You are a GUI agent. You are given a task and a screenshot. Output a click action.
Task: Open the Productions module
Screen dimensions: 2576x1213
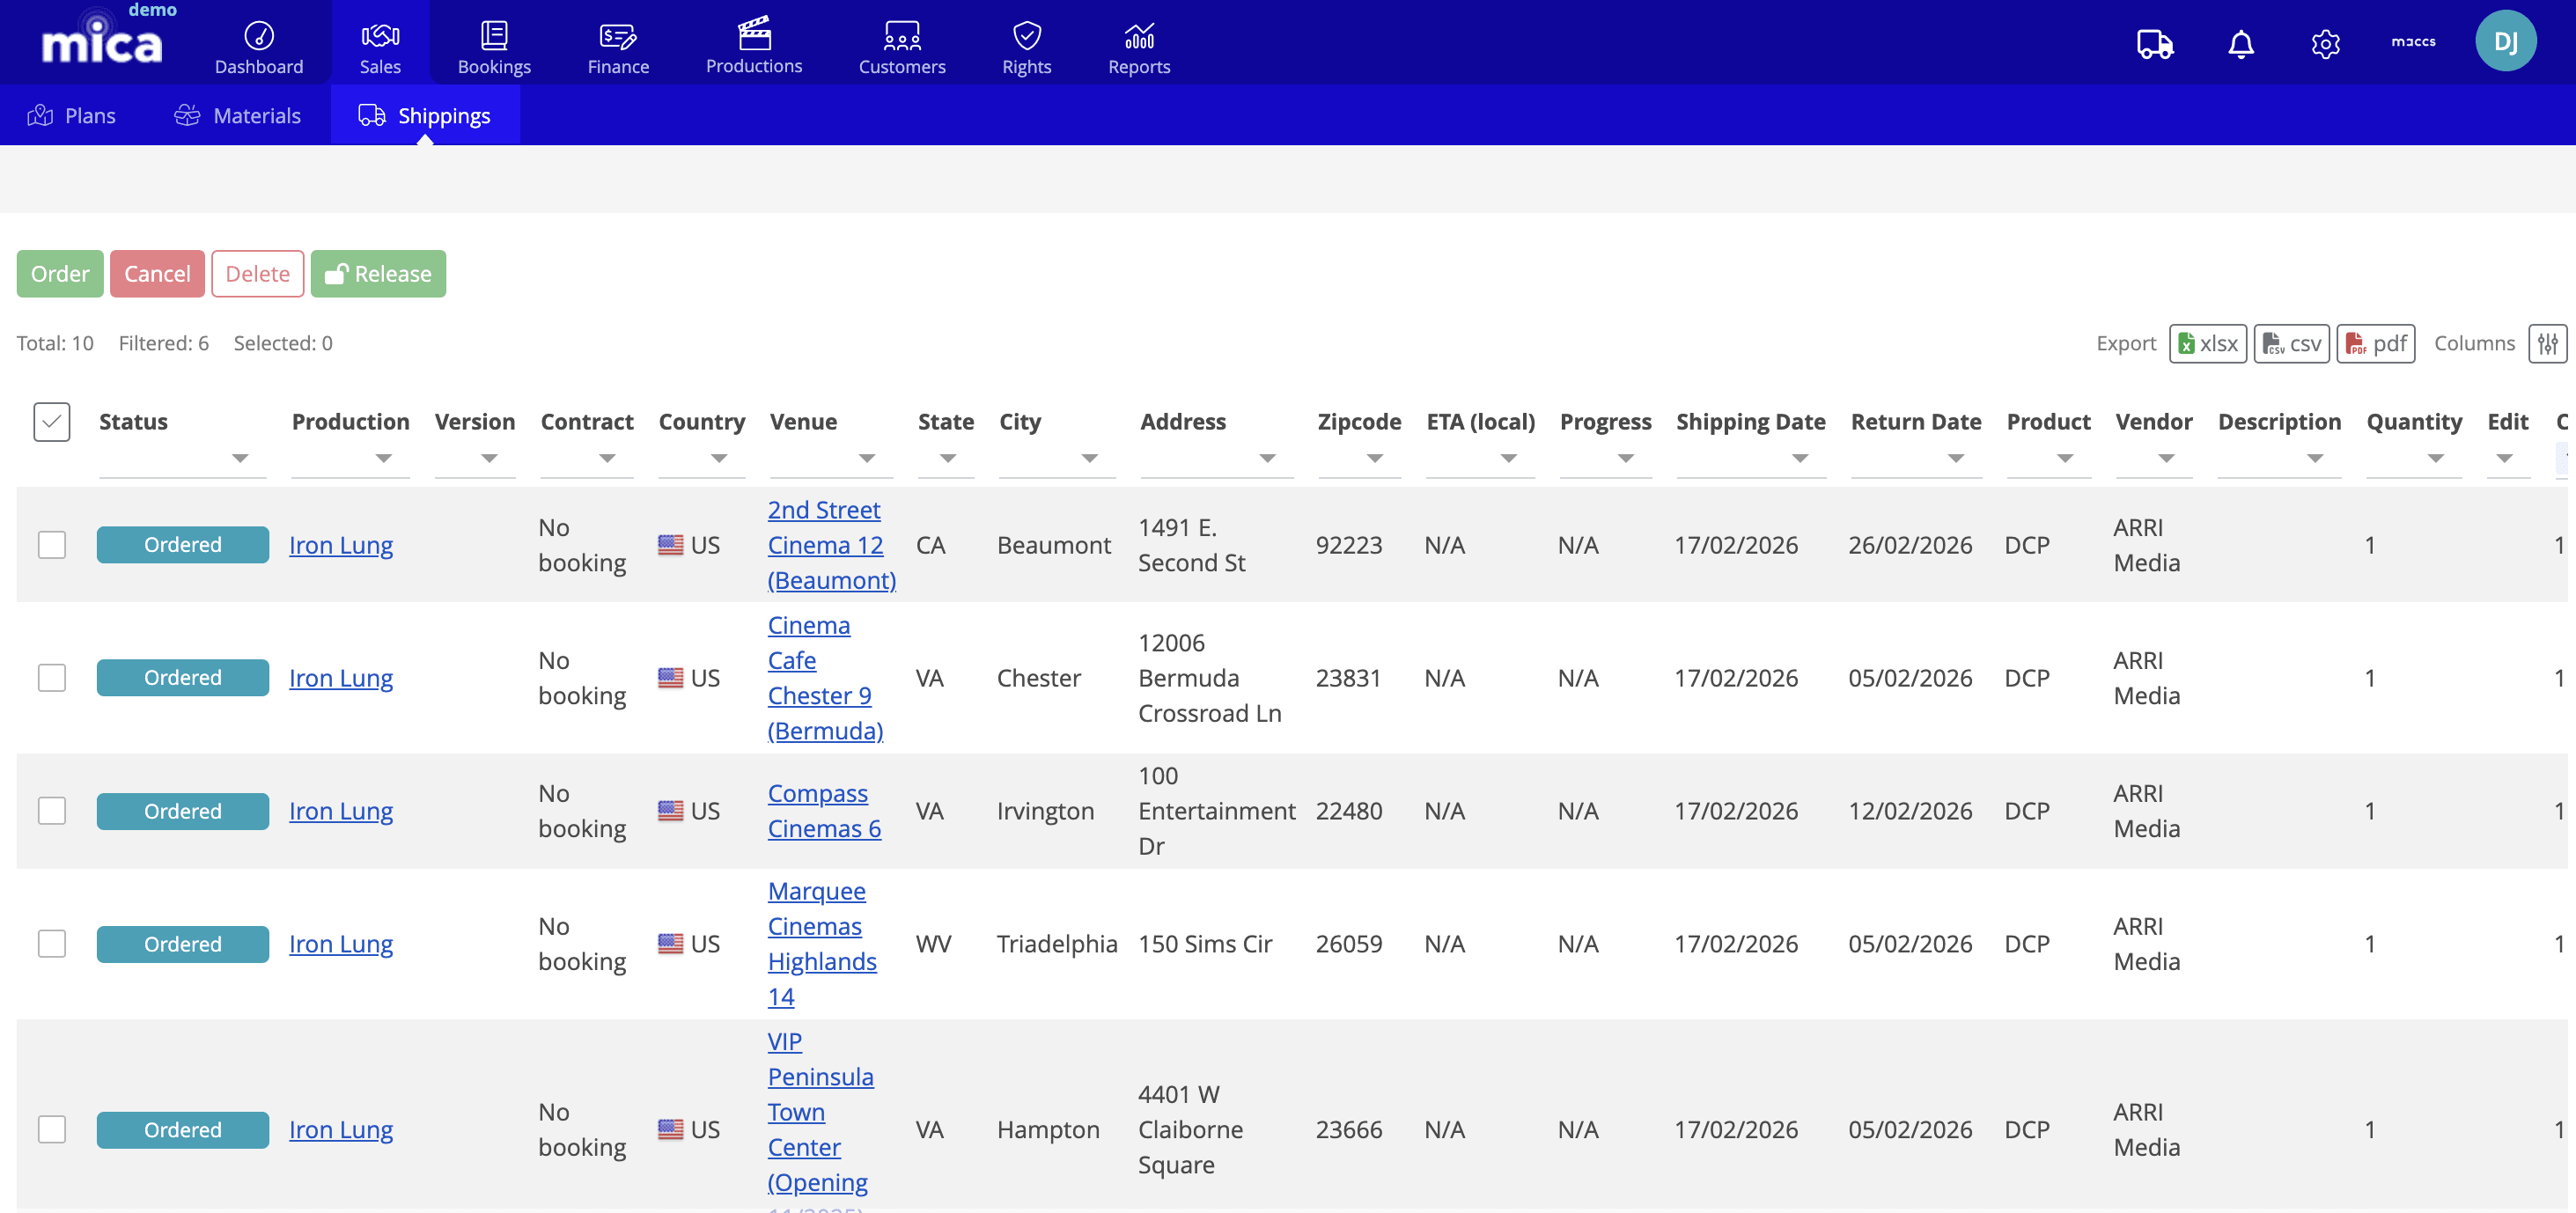tap(754, 45)
